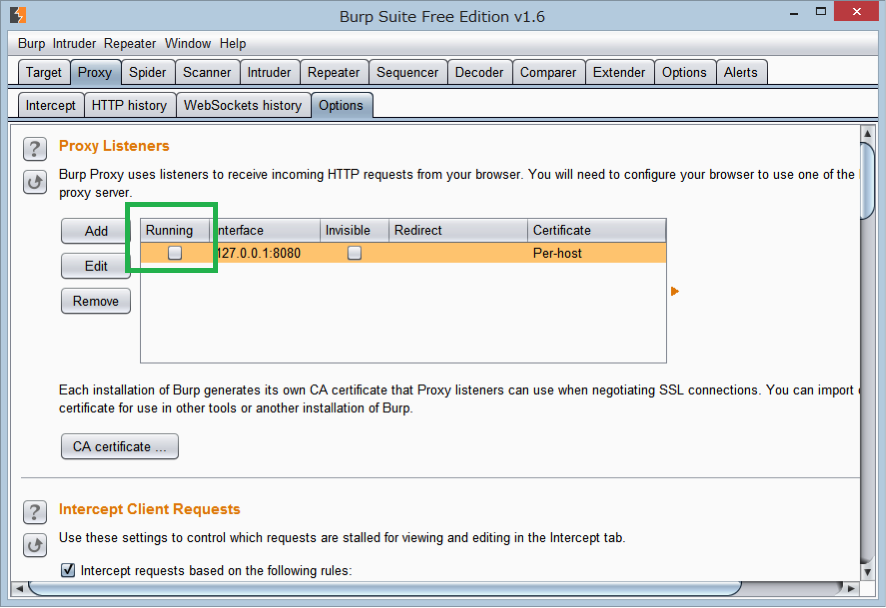Click the vertical scrollbar down arrow
The image size is (886, 608).
click(867, 572)
